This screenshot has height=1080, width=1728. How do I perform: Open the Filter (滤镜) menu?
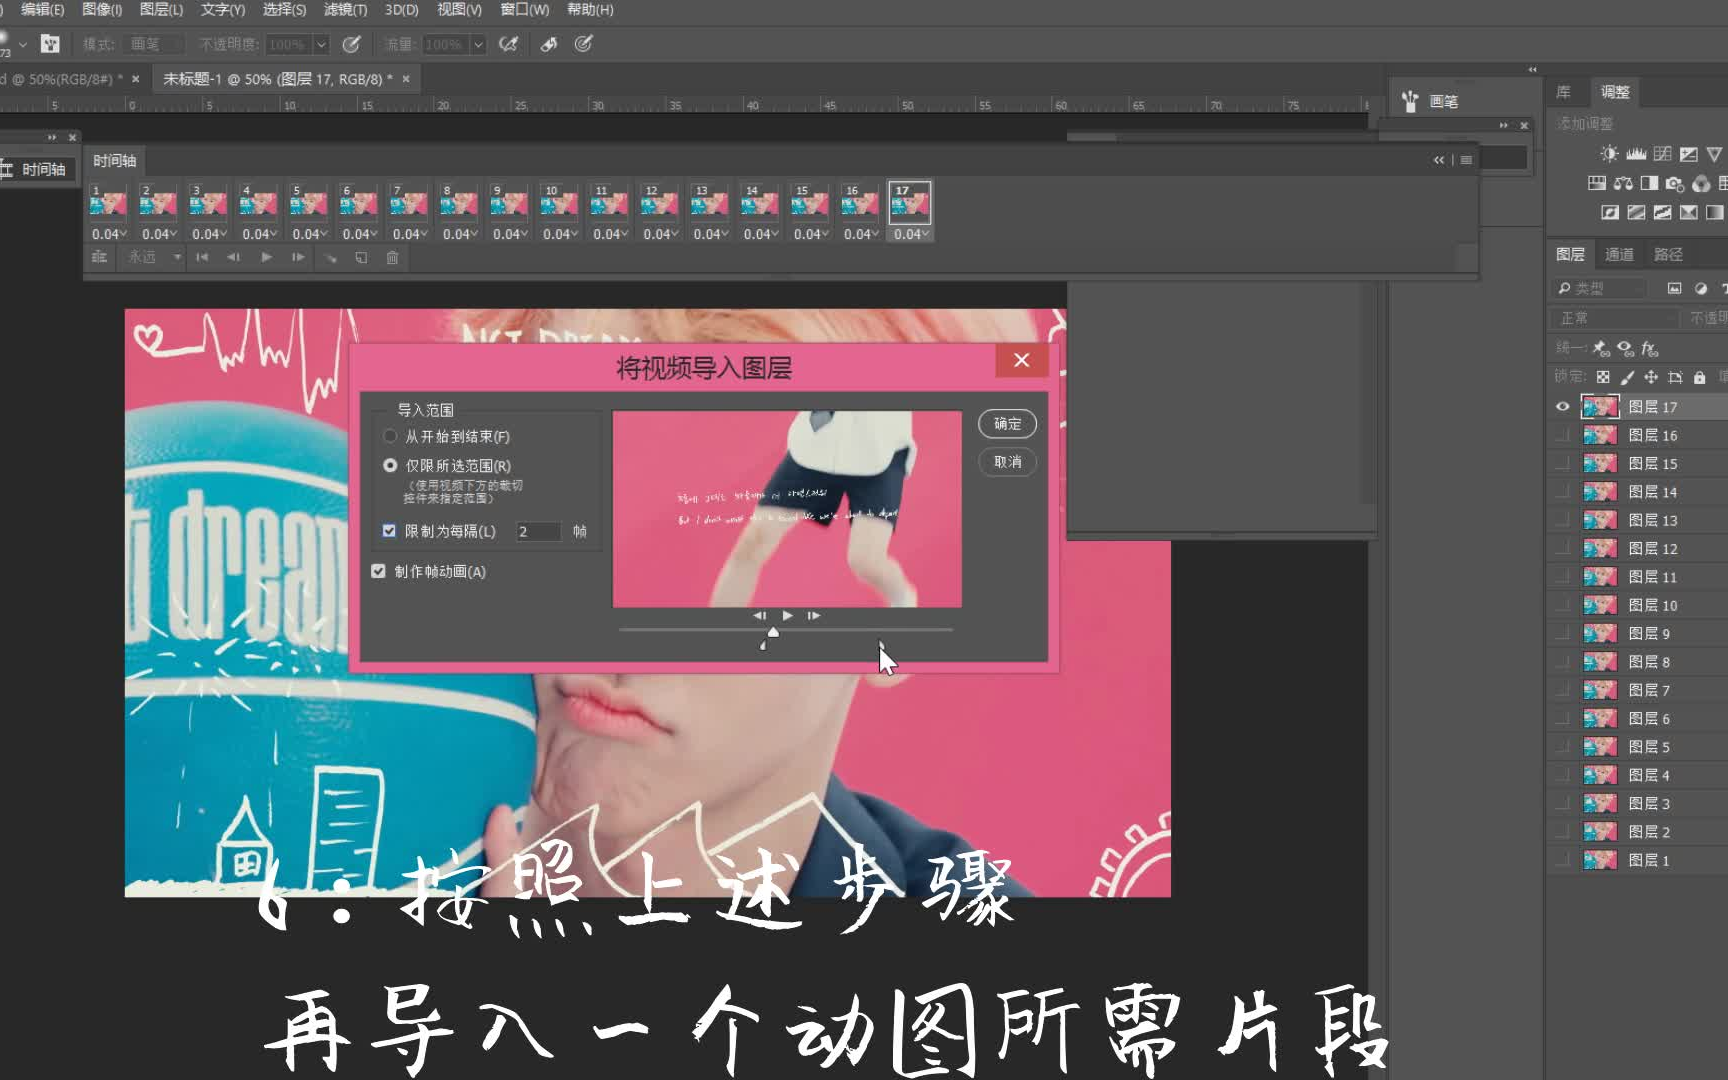tap(345, 10)
